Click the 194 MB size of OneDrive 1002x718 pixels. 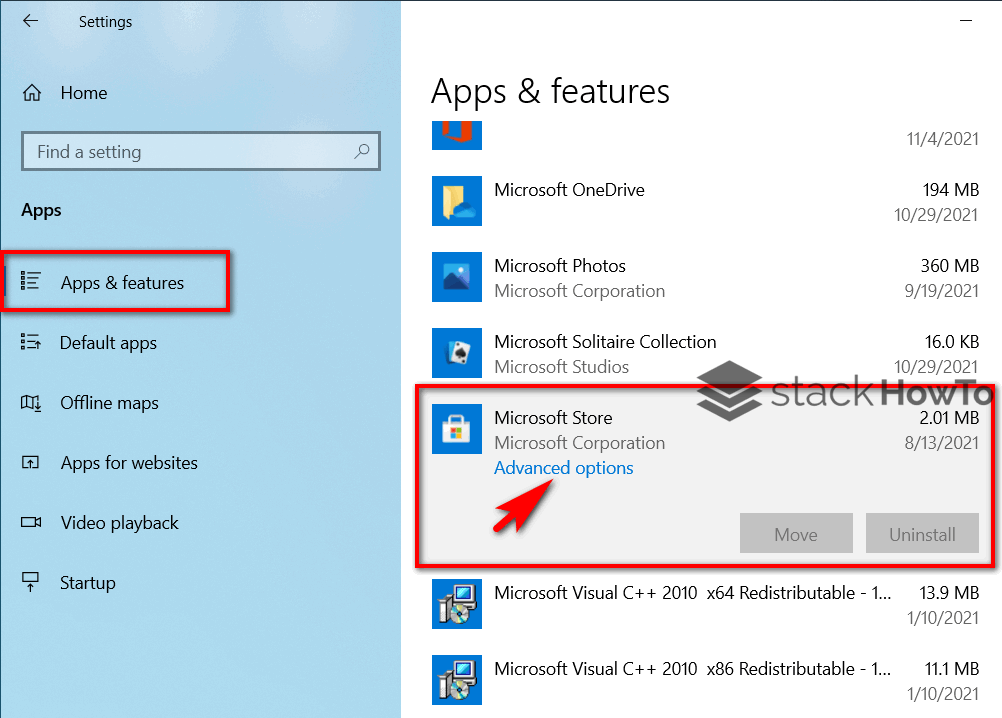951,190
